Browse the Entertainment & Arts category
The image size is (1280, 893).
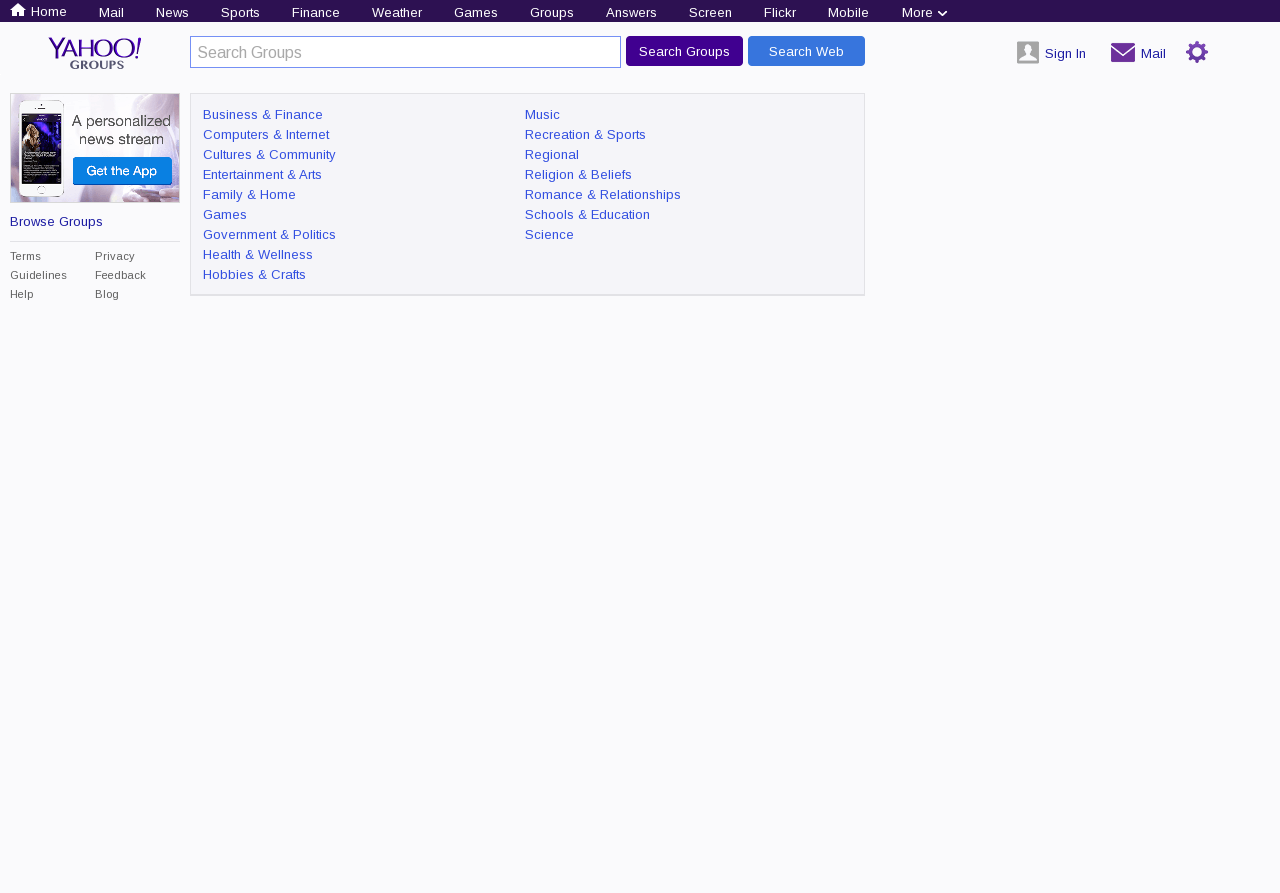click(262, 175)
